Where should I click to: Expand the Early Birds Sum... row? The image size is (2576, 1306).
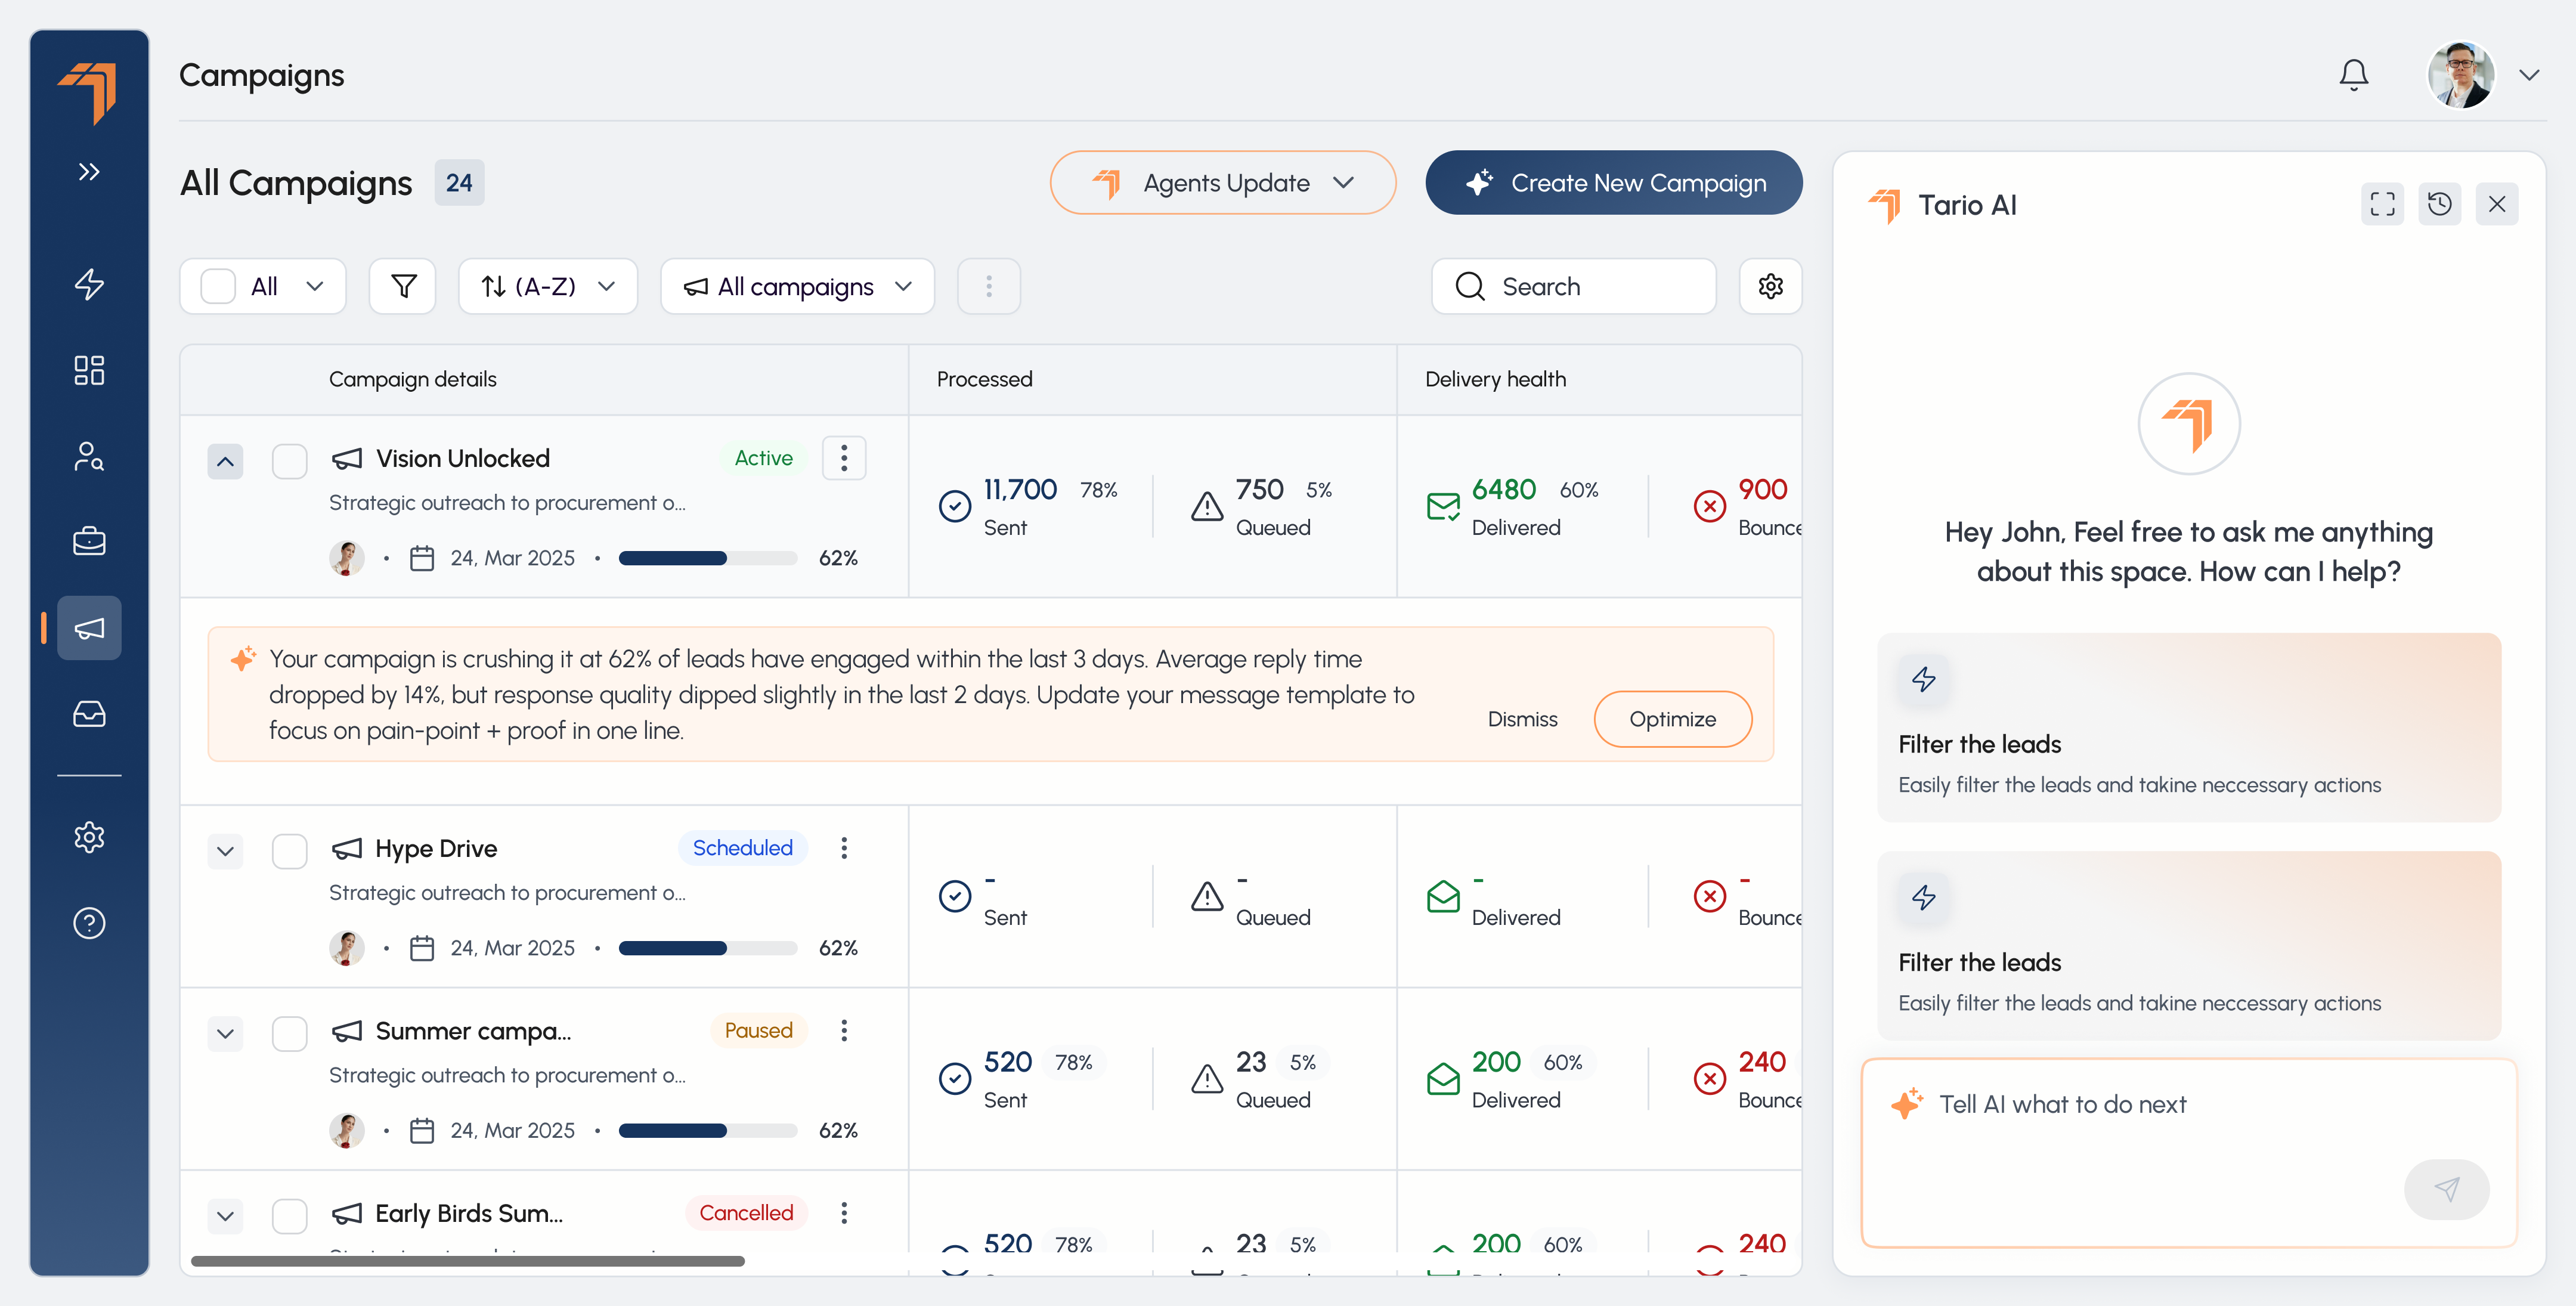(225, 1216)
